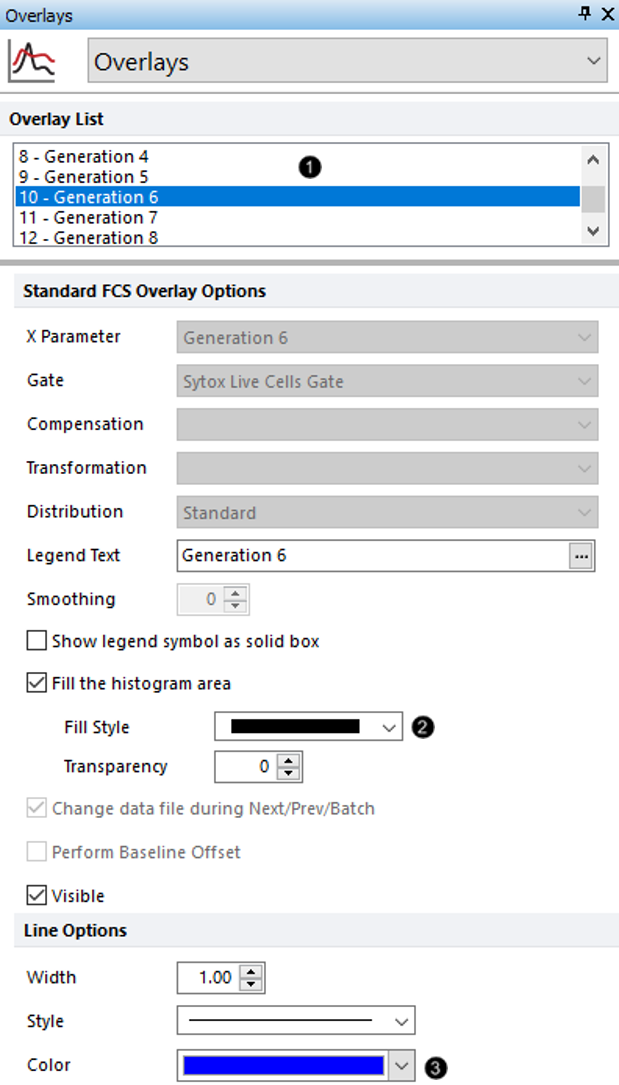Open the line Style dropdown

click(296, 1021)
